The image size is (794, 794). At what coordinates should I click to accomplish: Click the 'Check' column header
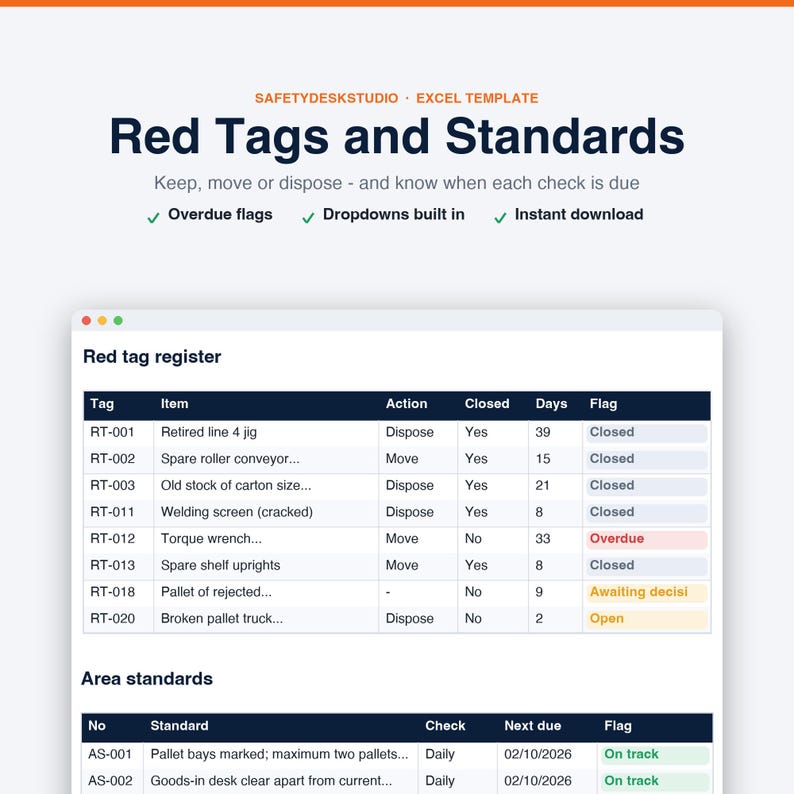[445, 726]
